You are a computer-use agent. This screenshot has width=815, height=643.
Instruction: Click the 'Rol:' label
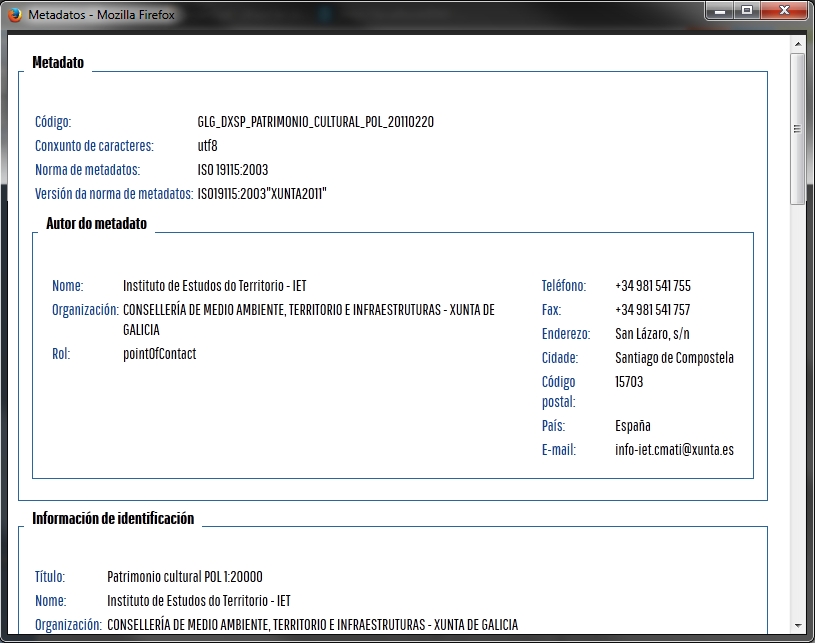[x=61, y=353]
